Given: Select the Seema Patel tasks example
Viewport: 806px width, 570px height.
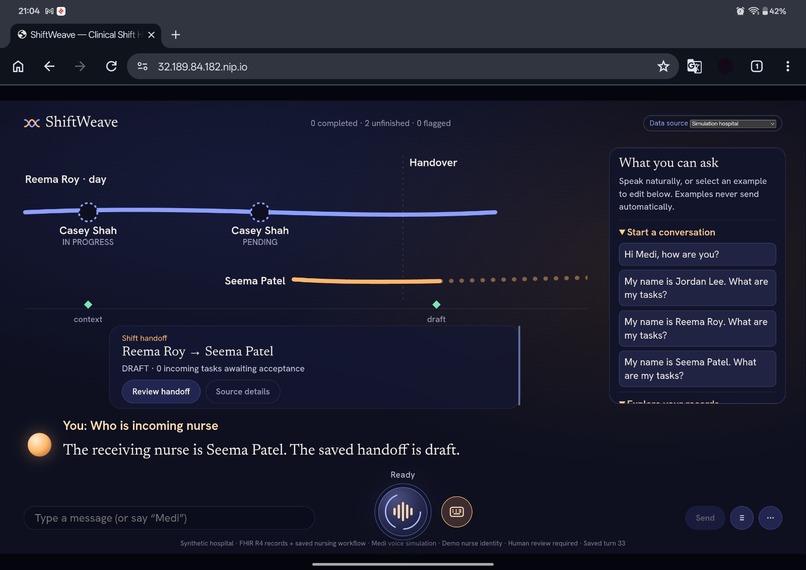Looking at the screenshot, I should [x=697, y=369].
